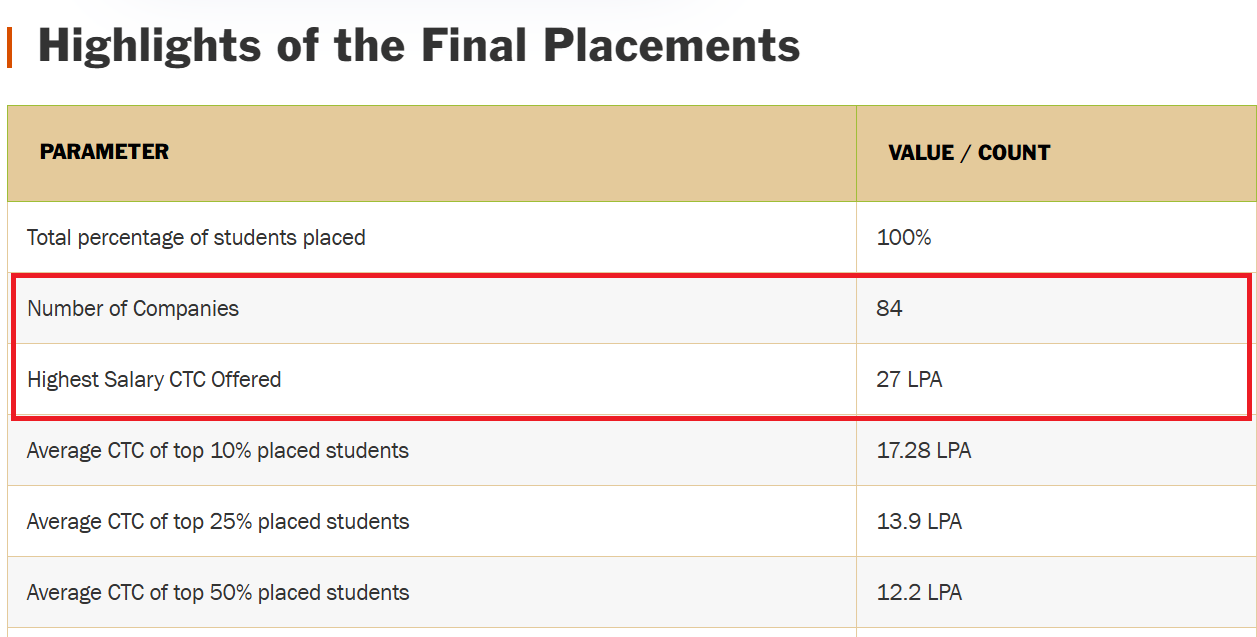Select the Highest Salary CTC Offered label
Image resolution: width=1257 pixels, height=637 pixels.
pos(154,380)
